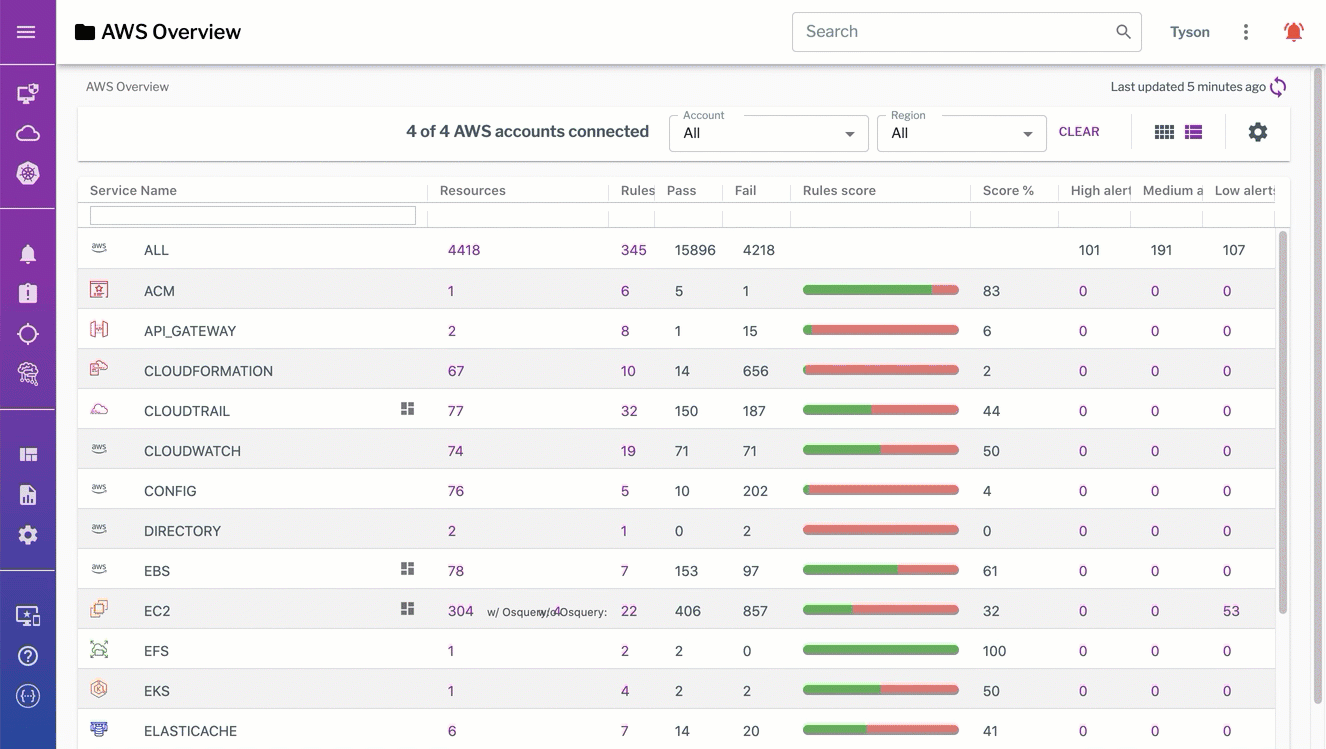Select the DIRECTORY service row name
Image resolution: width=1326 pixels, height=749 pixels.
[182, 531]
